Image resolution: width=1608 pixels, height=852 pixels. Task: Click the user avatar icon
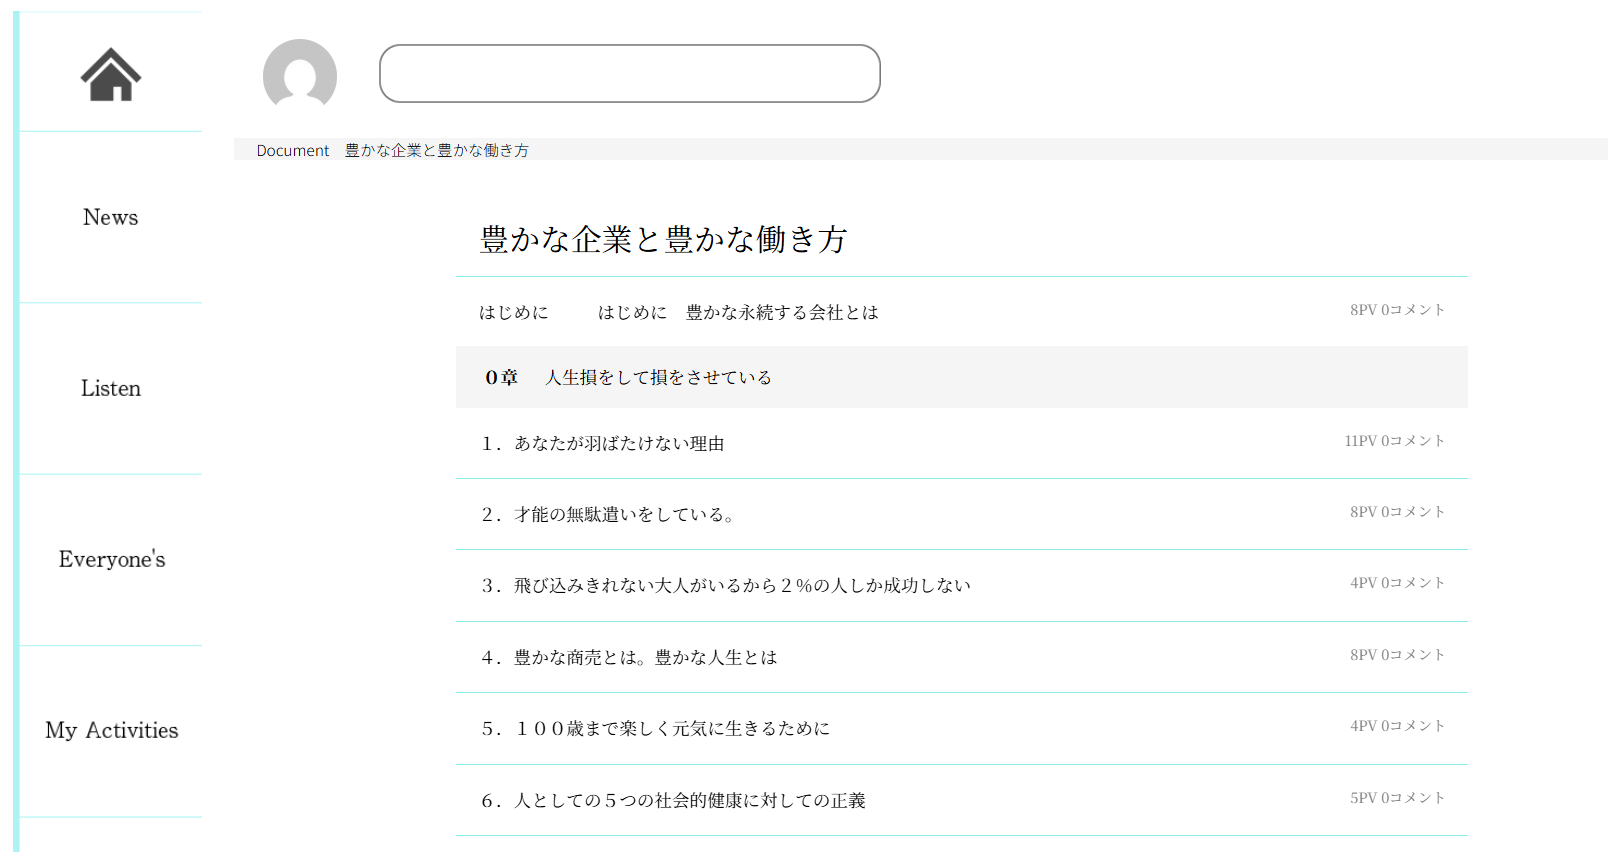(300, 75)
